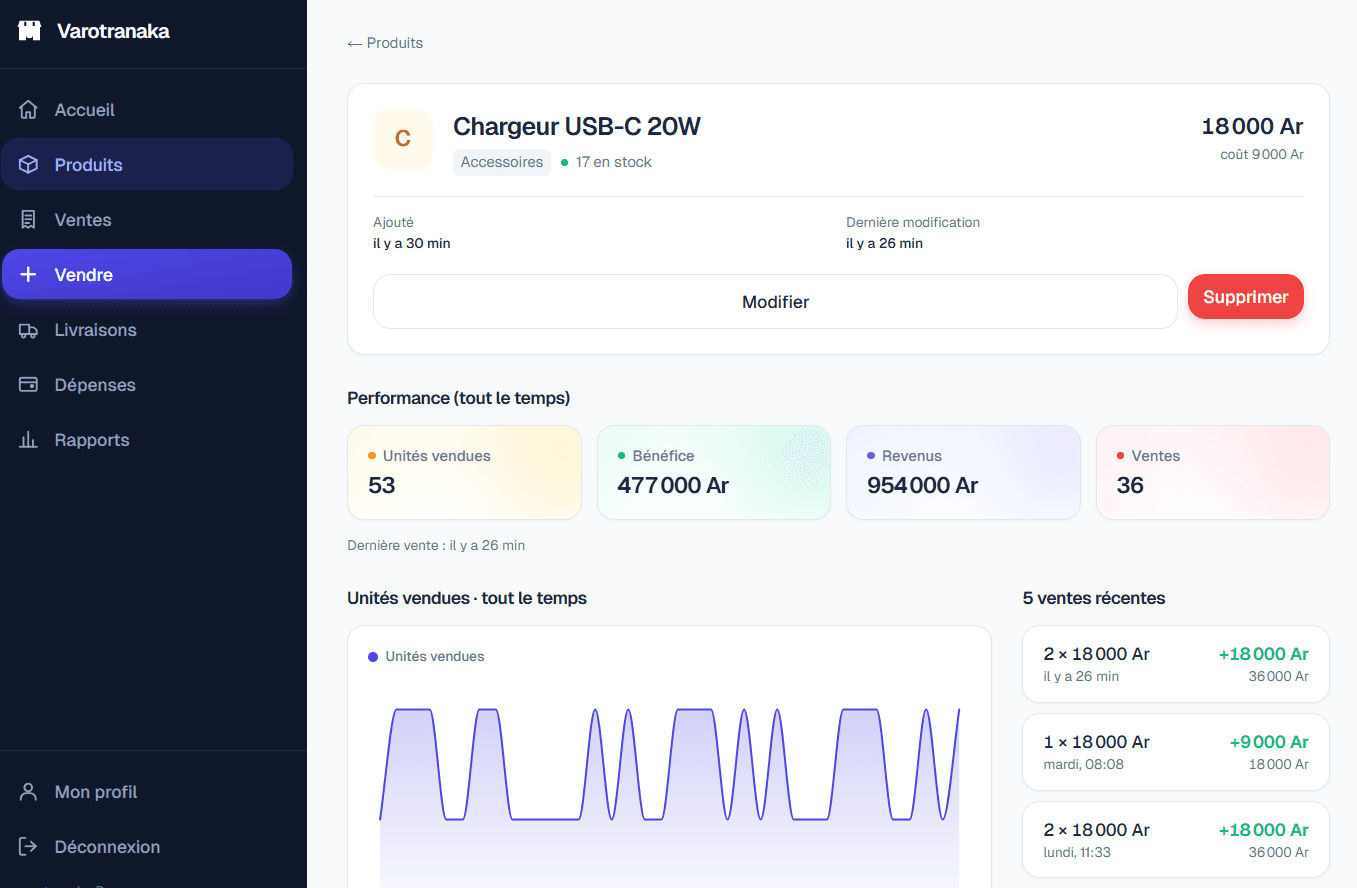Image resolution: width=1357 pixels, height=888 pixels.
Task: Click the Unités vendues chart legend dot
Action: click(373, 657)
